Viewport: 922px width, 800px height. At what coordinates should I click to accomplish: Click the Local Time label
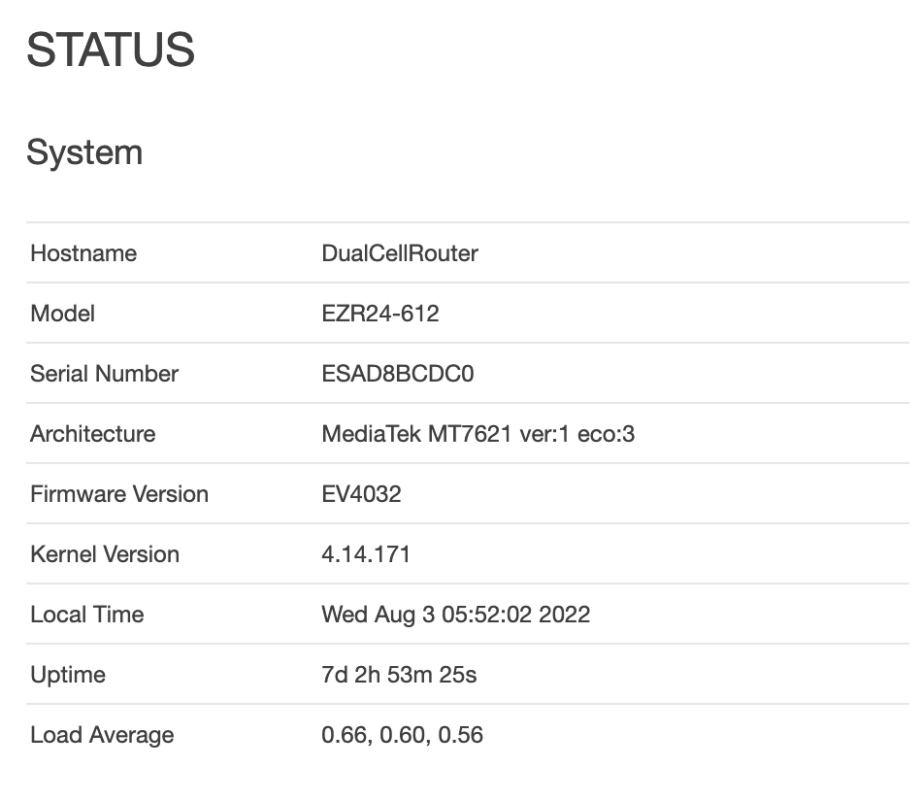coord(87,615)
